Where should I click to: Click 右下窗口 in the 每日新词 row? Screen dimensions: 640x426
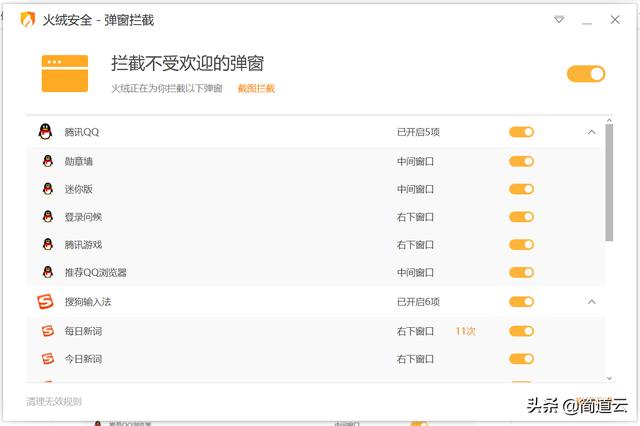415,331
